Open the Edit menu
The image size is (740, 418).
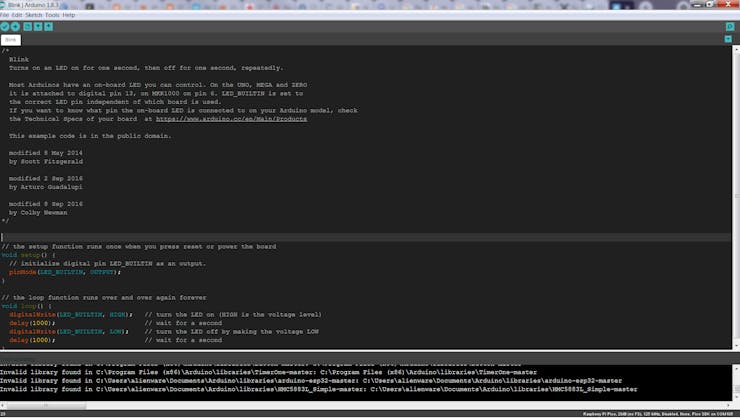click(17, 15)
